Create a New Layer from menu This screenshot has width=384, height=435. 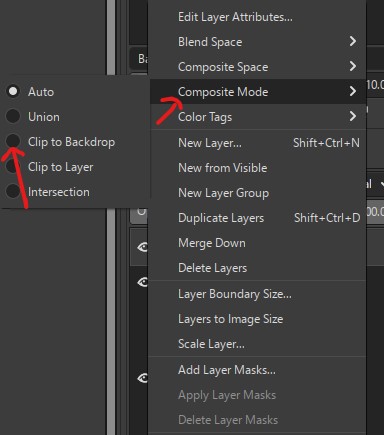(257, 143)
